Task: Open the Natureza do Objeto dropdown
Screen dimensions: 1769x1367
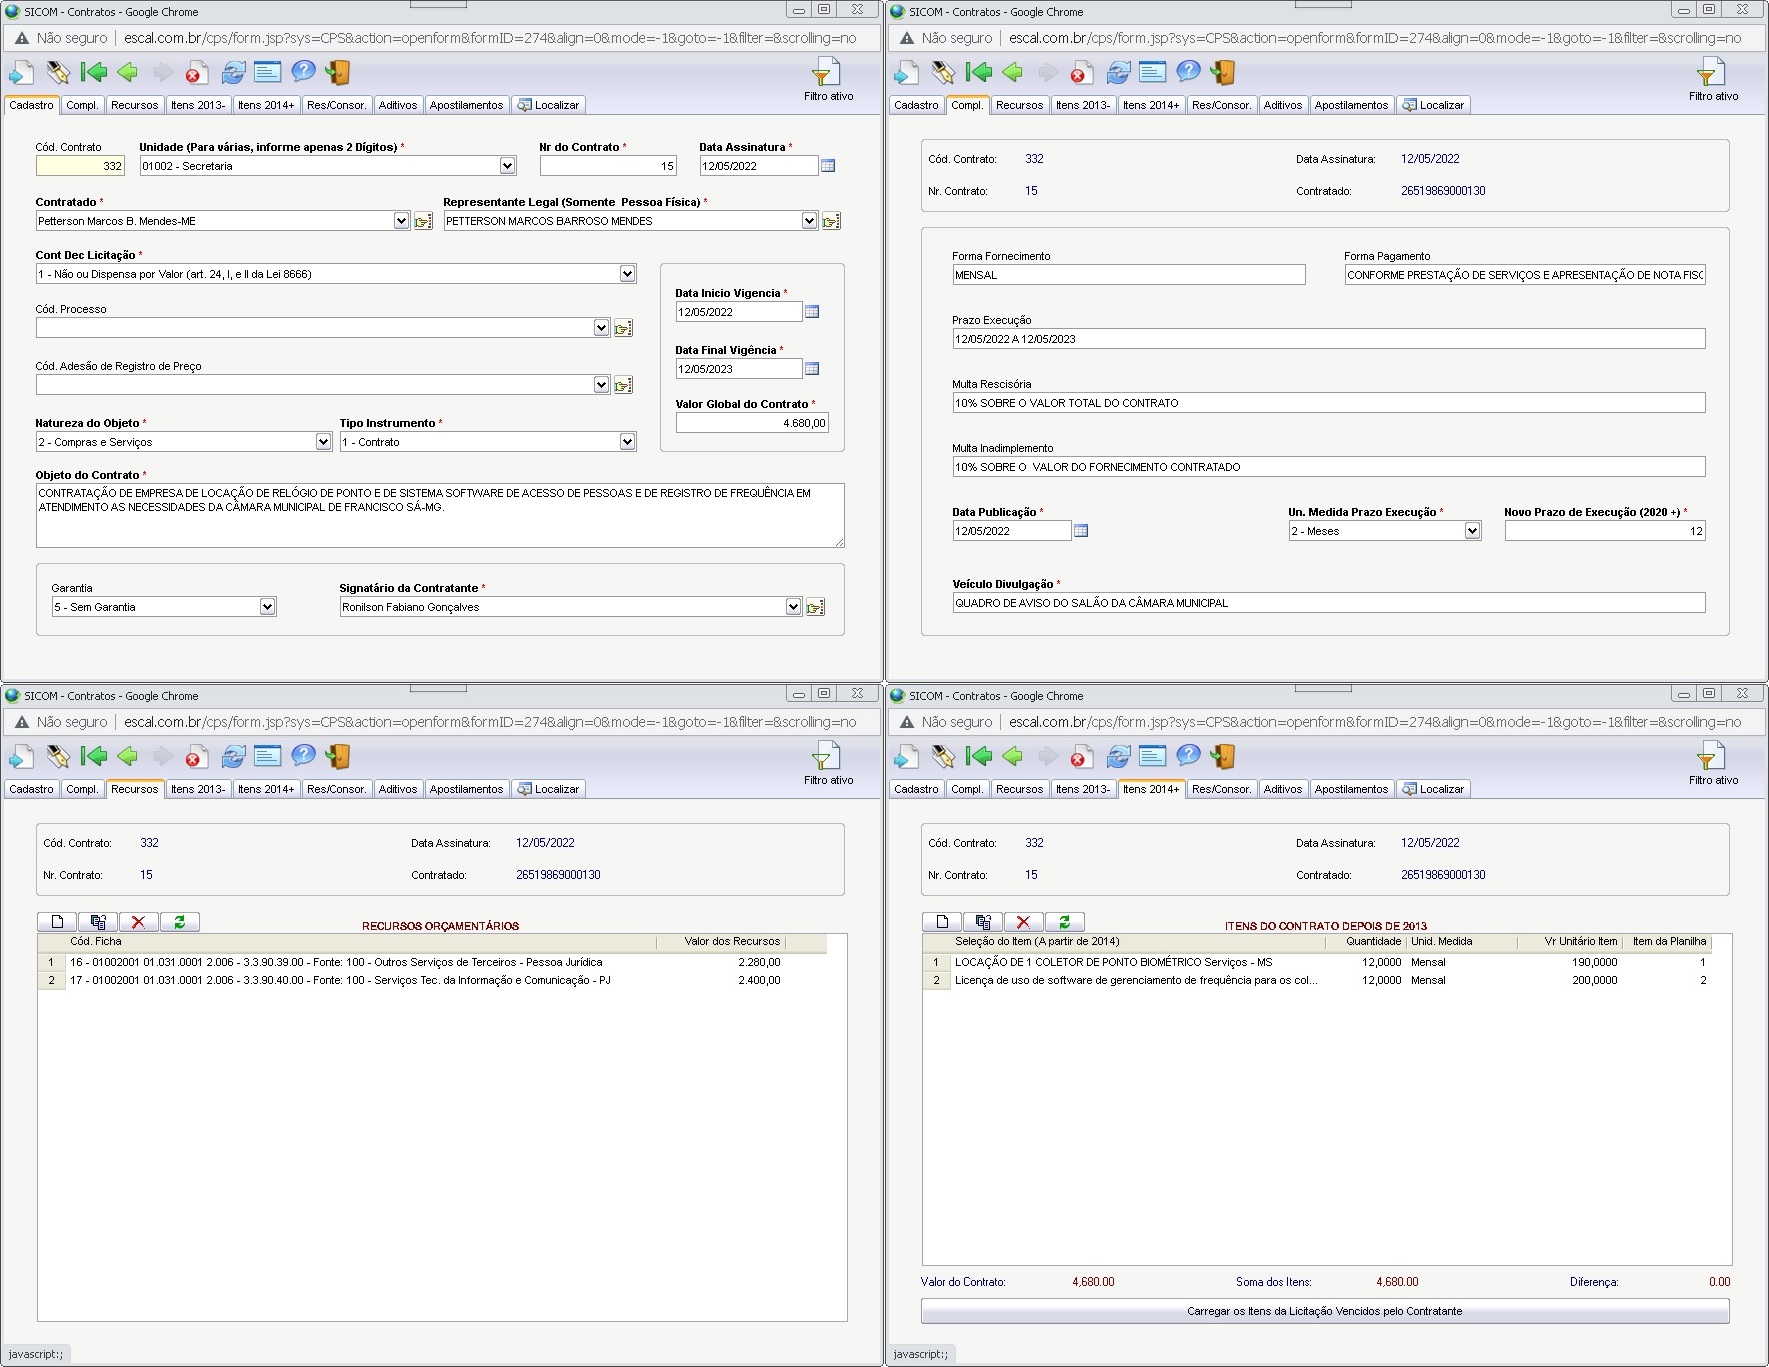Action: coord(323,442)
